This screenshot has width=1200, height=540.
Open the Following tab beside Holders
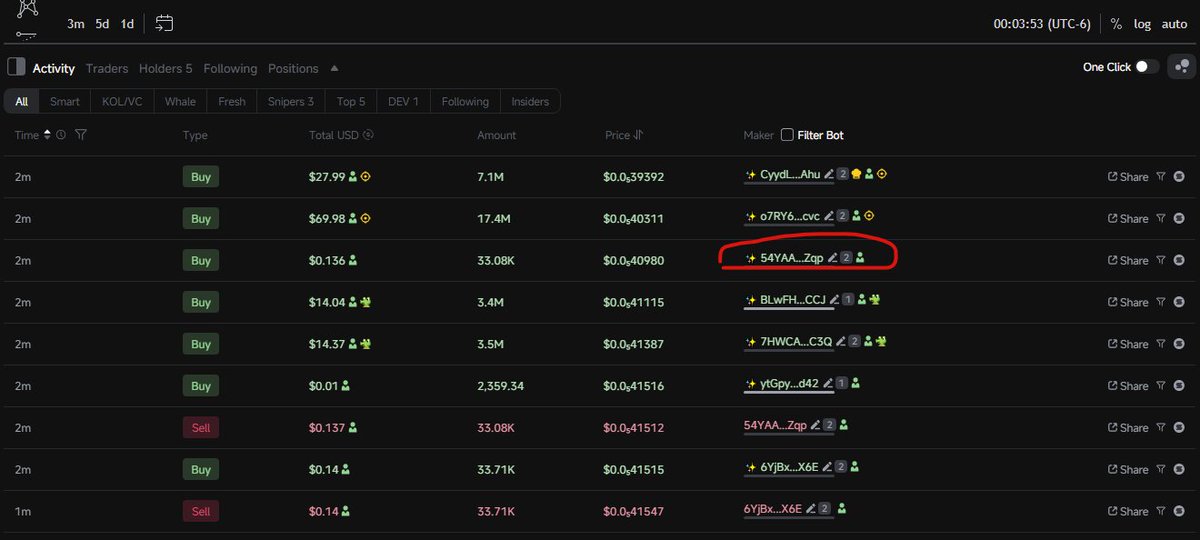[230, 68]
